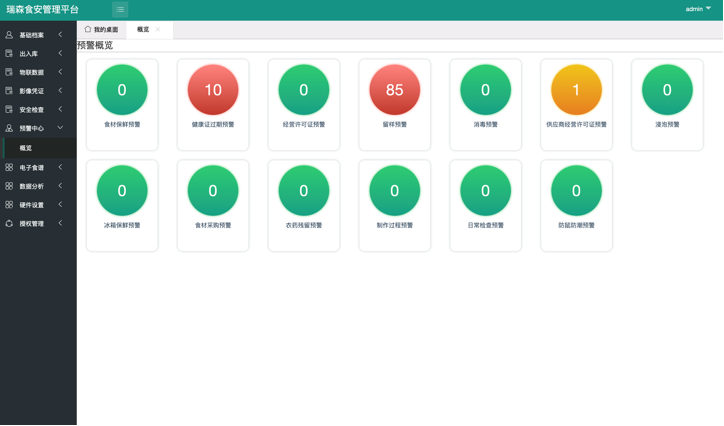Switch to the 我的桌面 tab
Image resolution: width=724 pixels, height=426 pixels.
click(x=105, y=30)
